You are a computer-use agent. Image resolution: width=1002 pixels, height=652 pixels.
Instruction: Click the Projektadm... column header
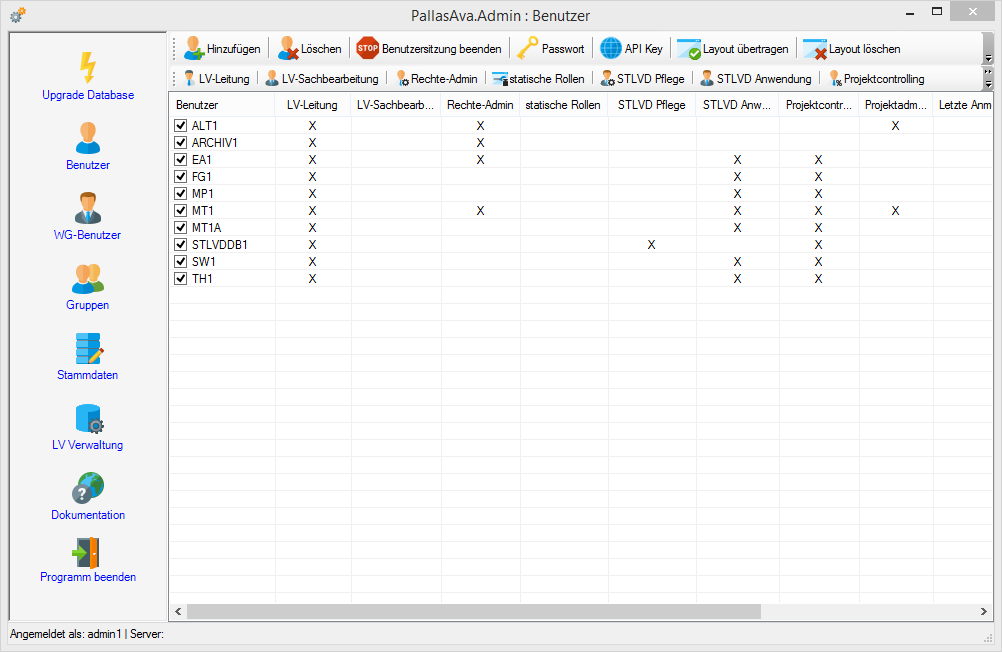896,105
